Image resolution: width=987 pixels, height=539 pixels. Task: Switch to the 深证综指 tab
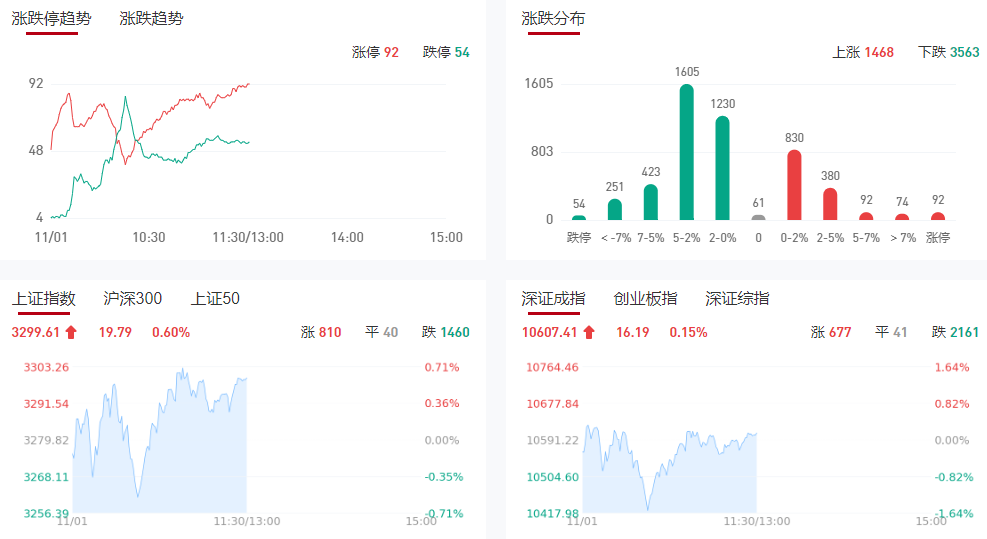tap(737, 298)
